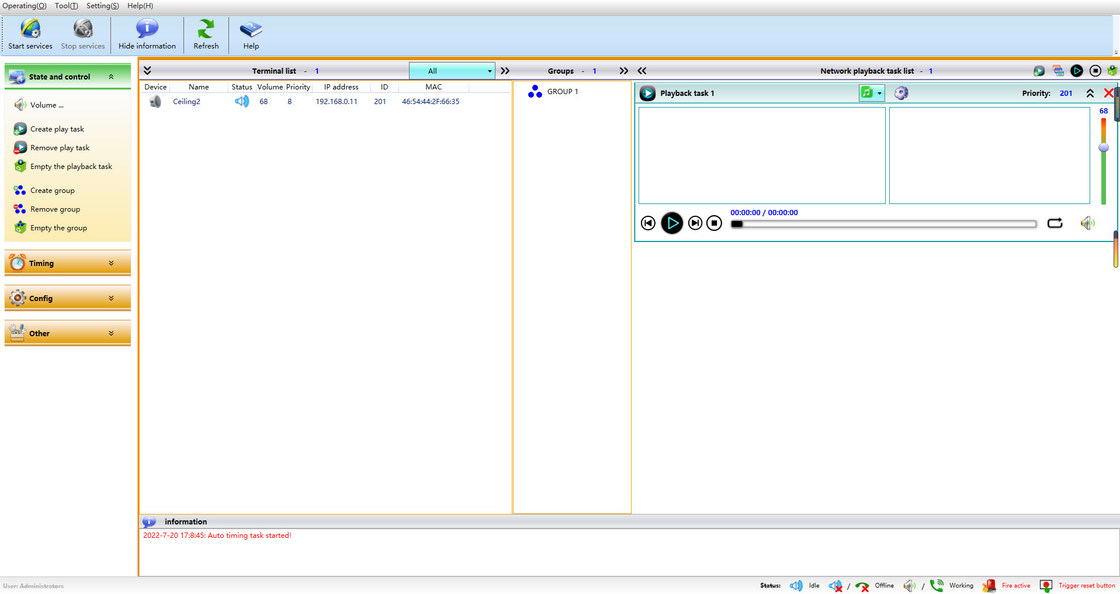Mute Playback task 1 speaker
Image resolution: width=1120 pixels, height=594 pixels.
click(1087, 223)
